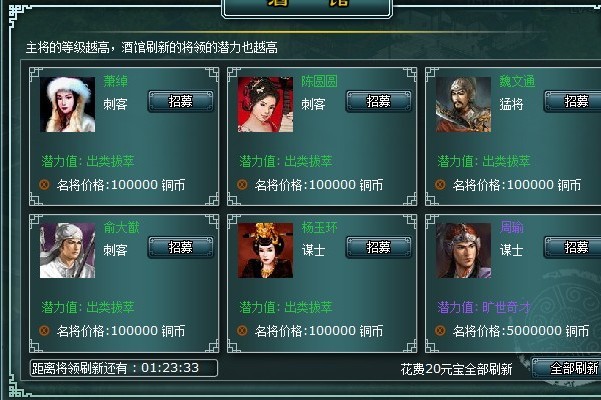Open 陈圆圆's portrait image
The width and height of the screenshot is (601, 400).
point(265,104)
